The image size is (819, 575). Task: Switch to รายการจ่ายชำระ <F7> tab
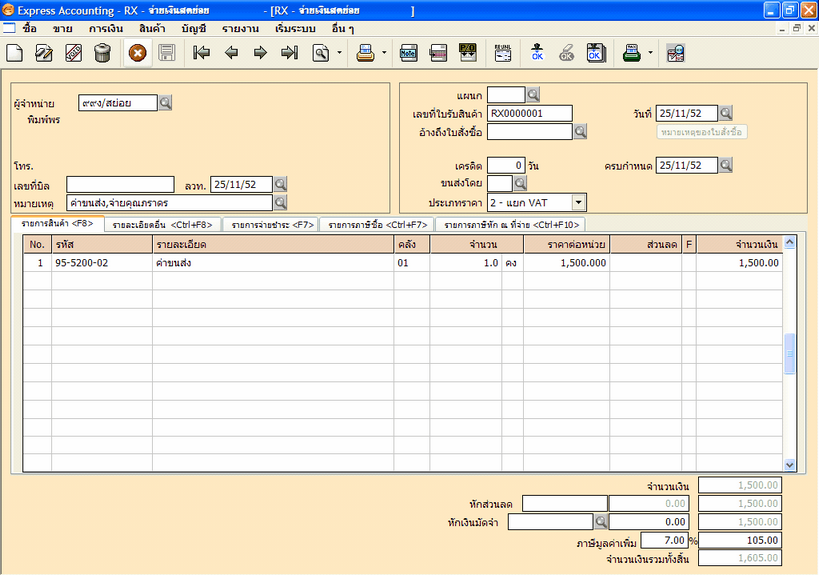(x=272, y=225)
